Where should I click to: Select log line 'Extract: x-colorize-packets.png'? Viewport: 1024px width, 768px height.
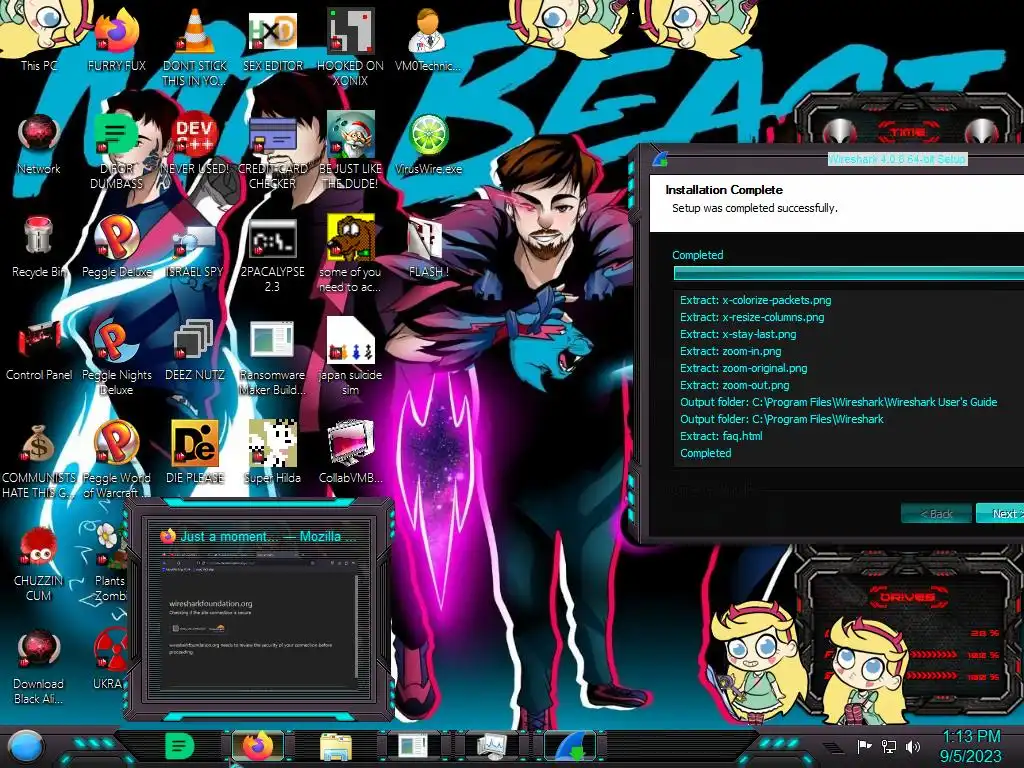[756, 300]
